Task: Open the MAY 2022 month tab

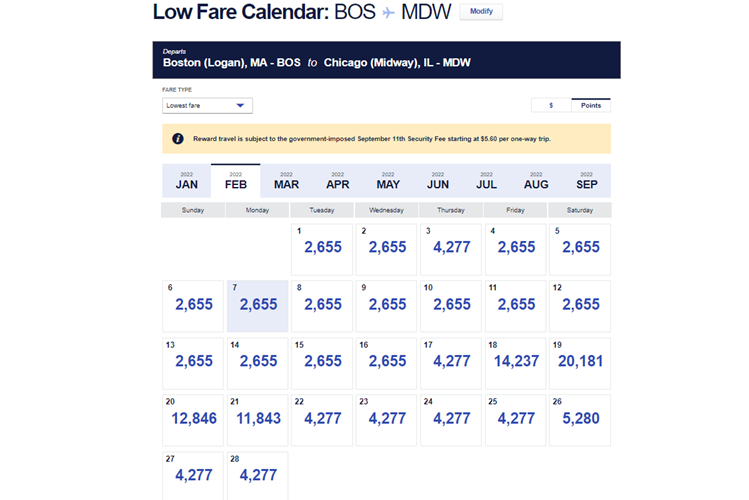Action: point(388,181)
